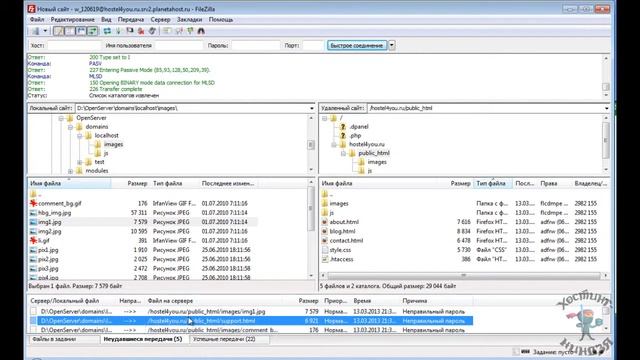The image size is (640, 360).
Task: Select pix1.jpg file icon
Action: (33, 250)
